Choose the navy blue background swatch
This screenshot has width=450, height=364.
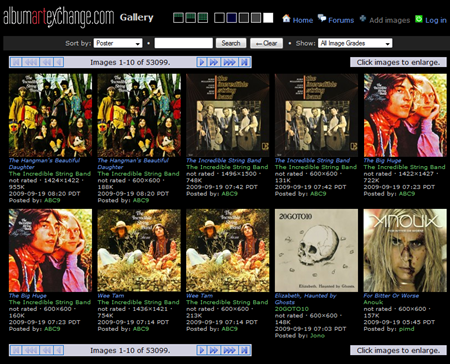[x=232, y=18]
